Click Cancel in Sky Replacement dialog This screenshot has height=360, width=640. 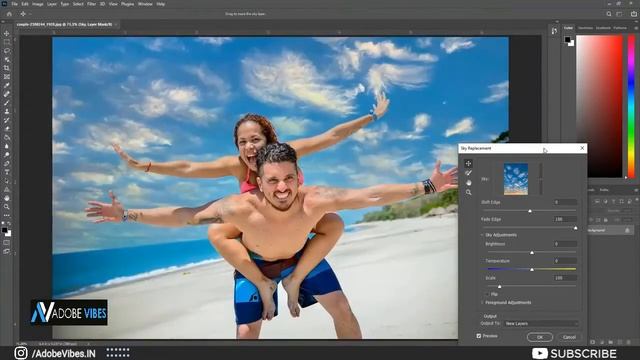(569, 337)
